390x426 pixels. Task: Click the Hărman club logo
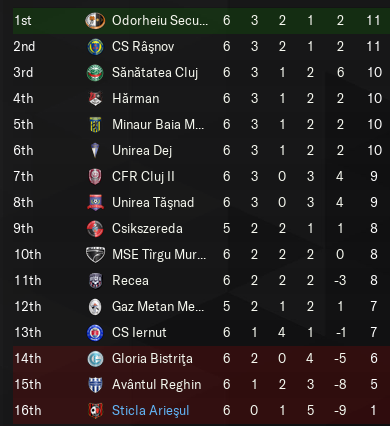95,99
